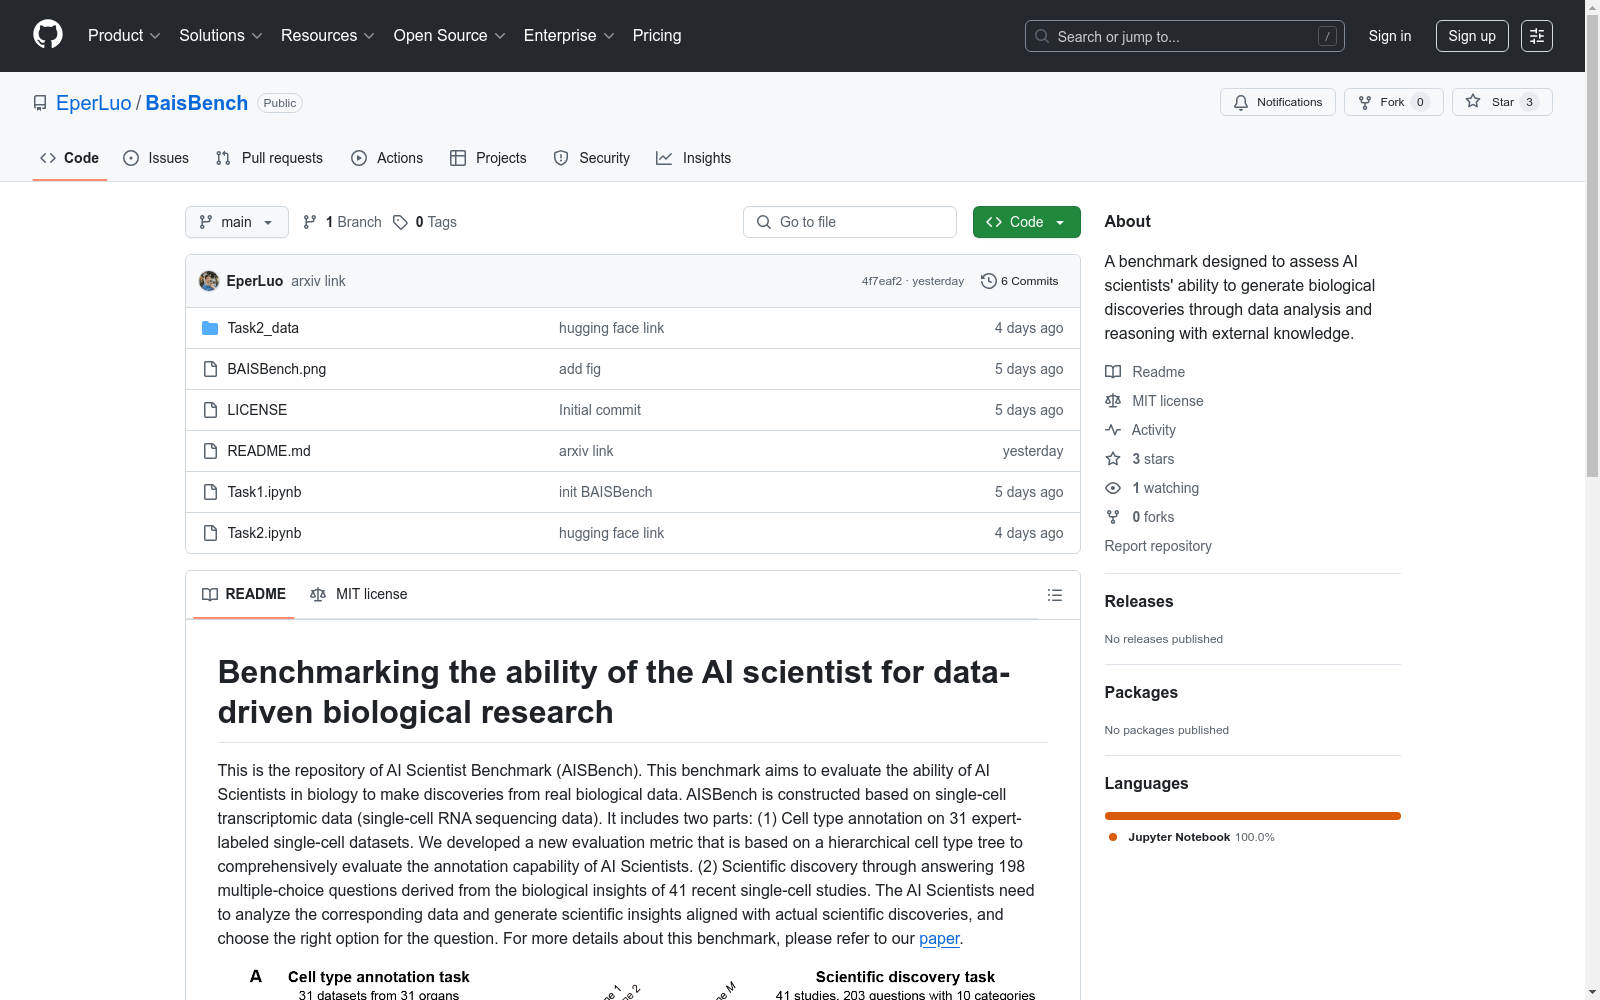
Task: Focus the Search or jump to field
Action: click(x=1185, y=36)
